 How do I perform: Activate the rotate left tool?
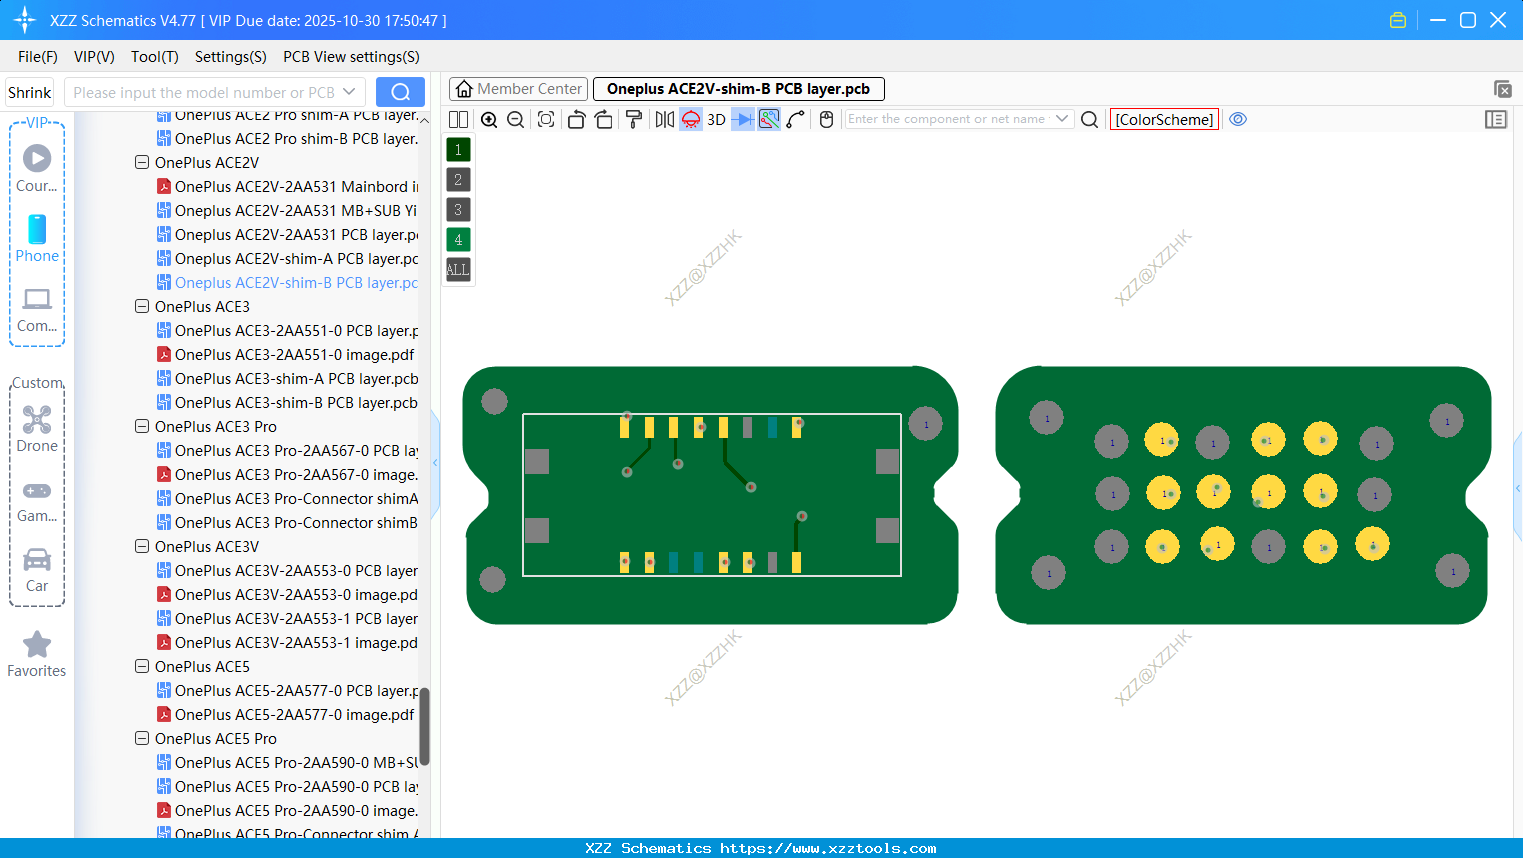pos(576,119)
